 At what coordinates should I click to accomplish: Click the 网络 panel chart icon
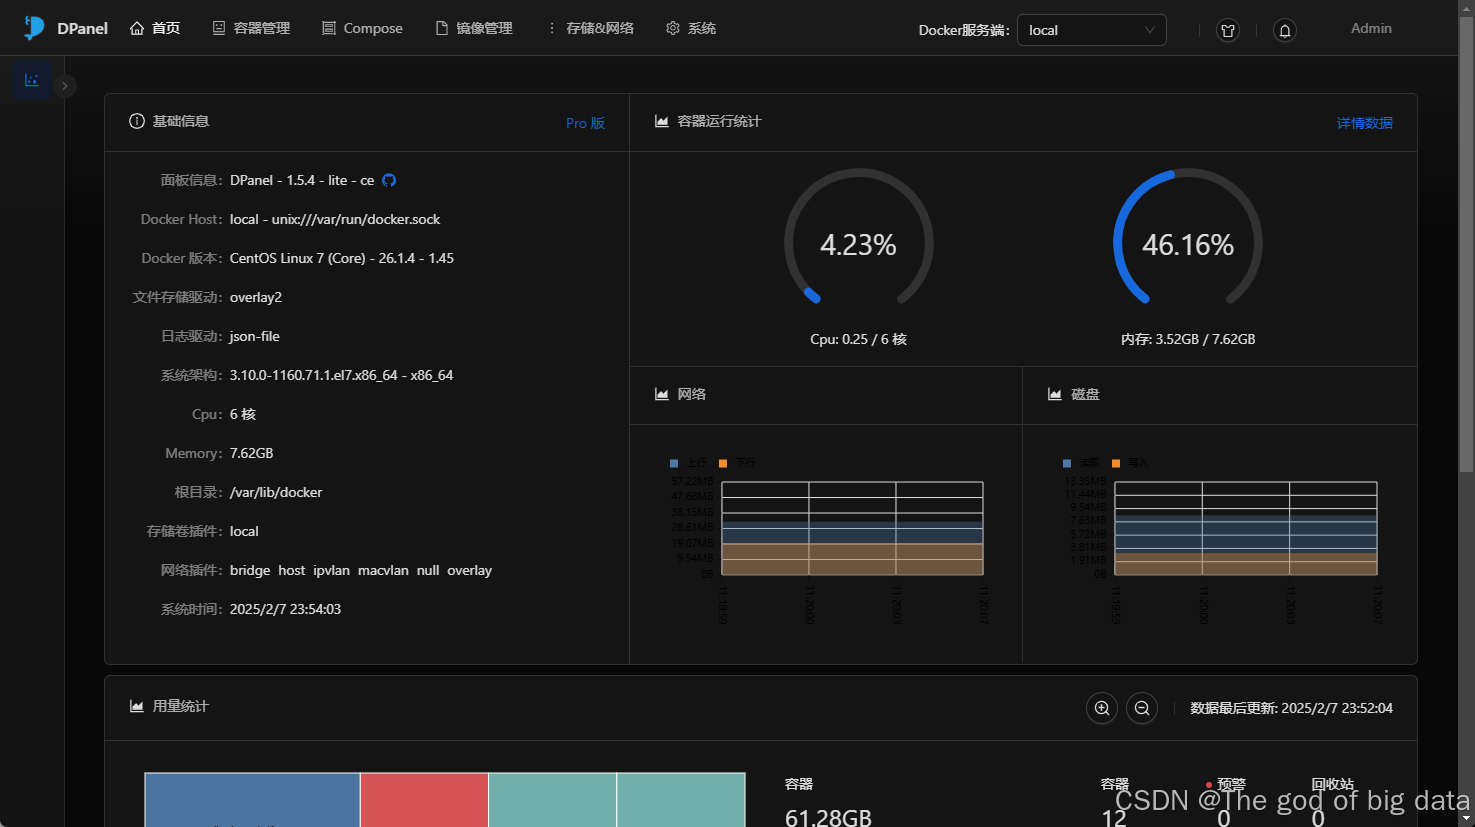point(662,394)
